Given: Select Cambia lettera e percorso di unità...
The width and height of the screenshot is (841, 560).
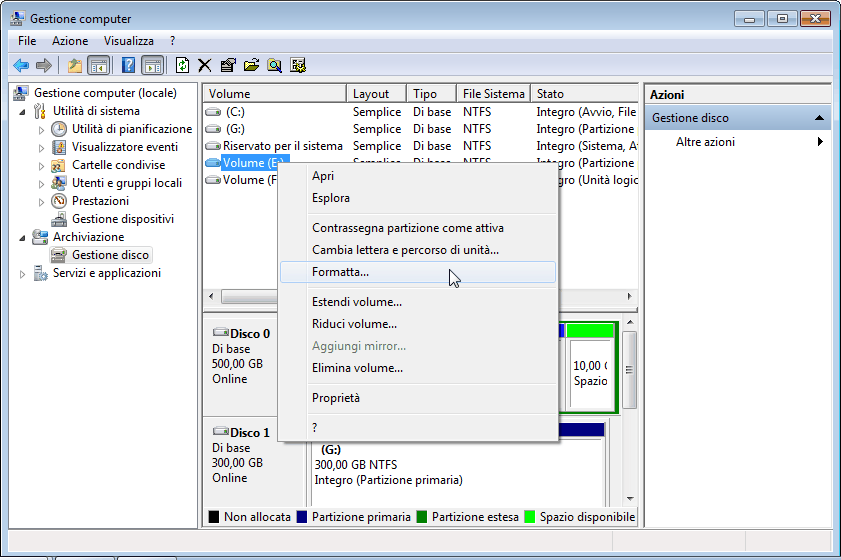Looking at the screenshot, I should tap(418, 250).
